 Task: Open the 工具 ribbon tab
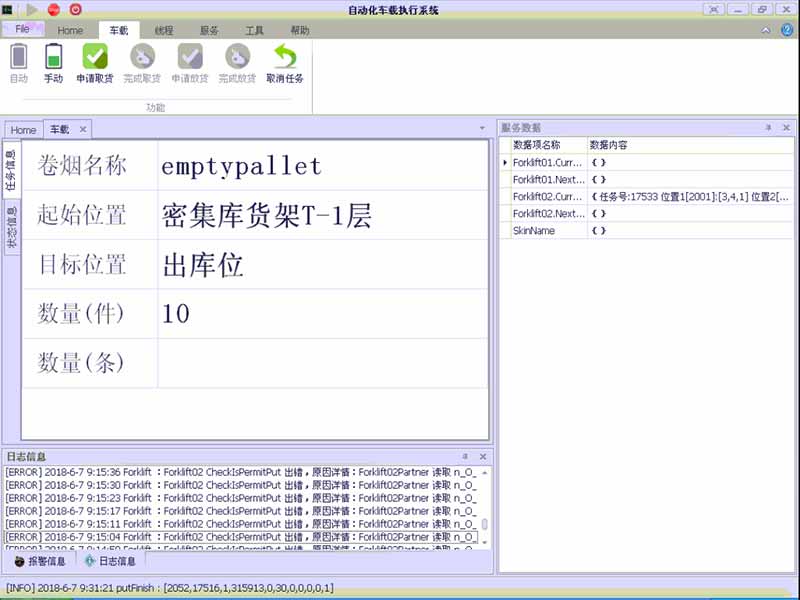(255, 30)
